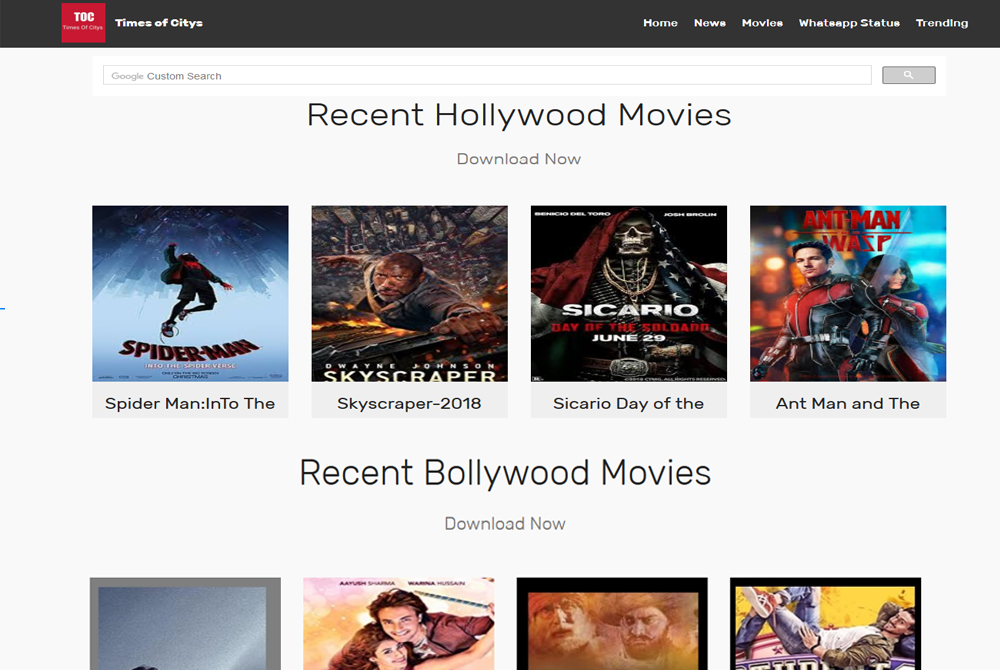
Task: Click the Google Custom Search input field
Action: coord(487,76)
